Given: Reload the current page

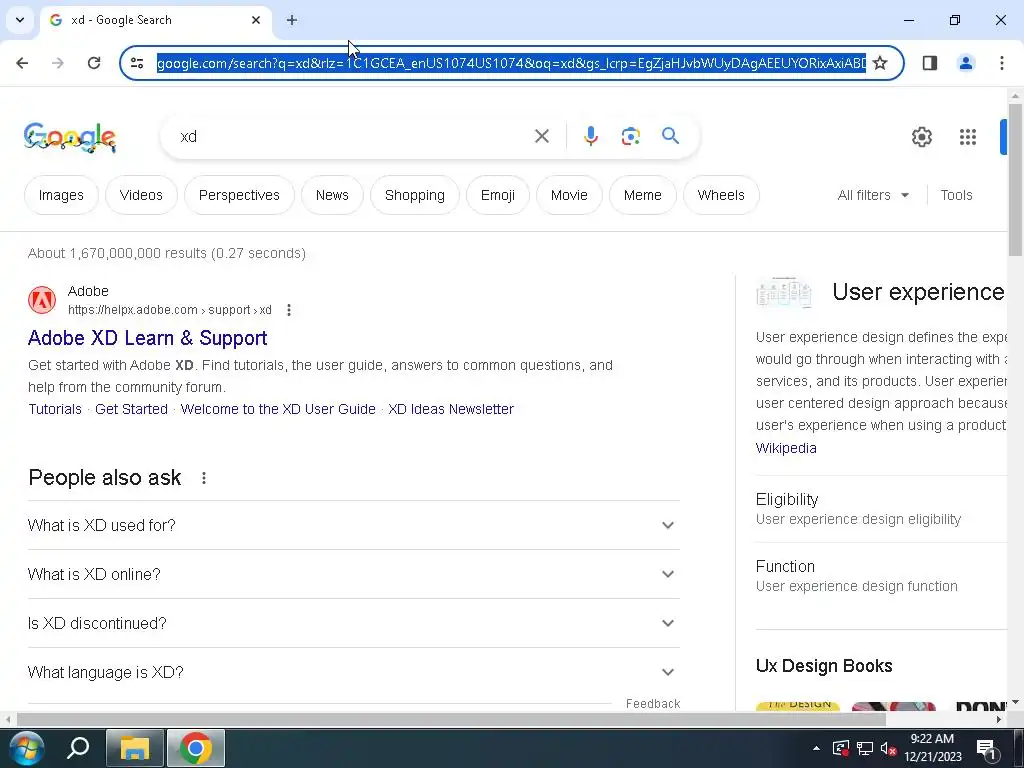Looking at the screenshot, I should pos(94,63).
